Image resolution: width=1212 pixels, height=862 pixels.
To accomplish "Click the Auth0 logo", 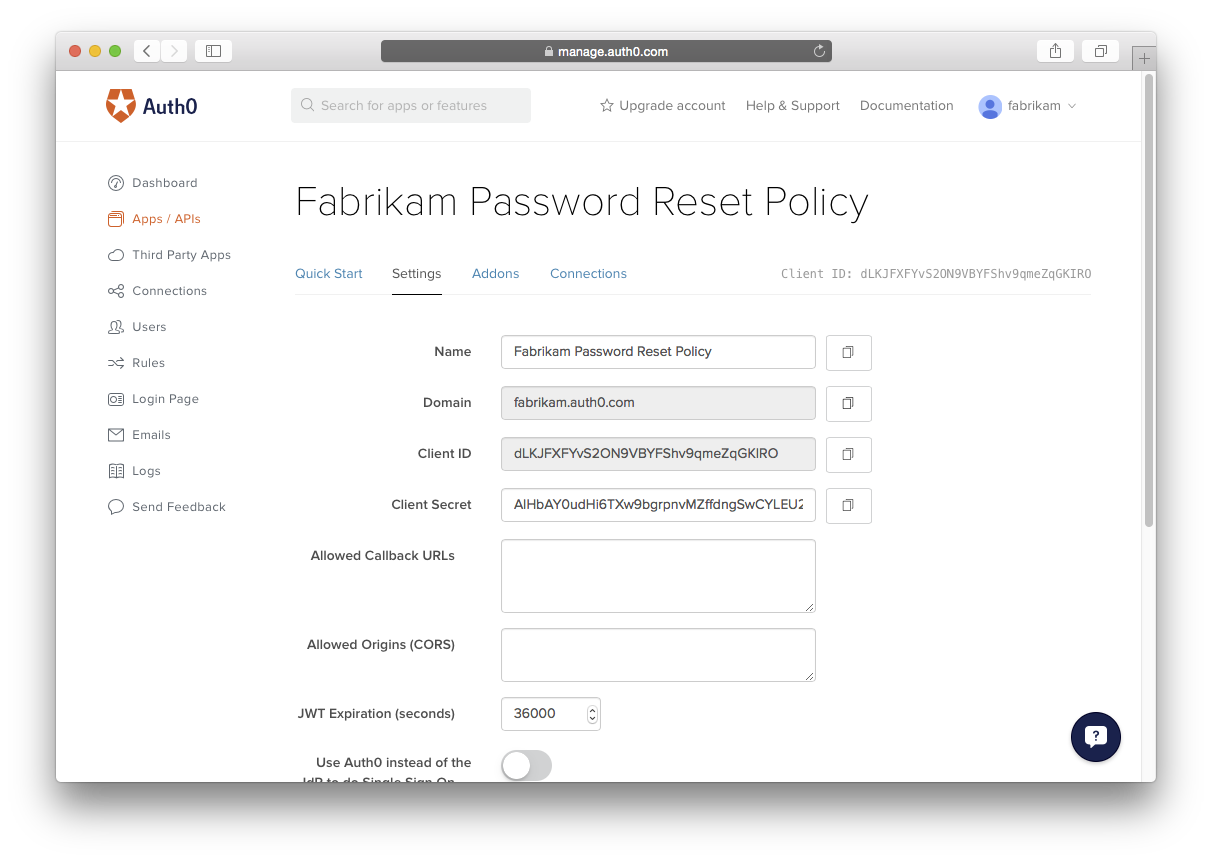I will 151,105.
